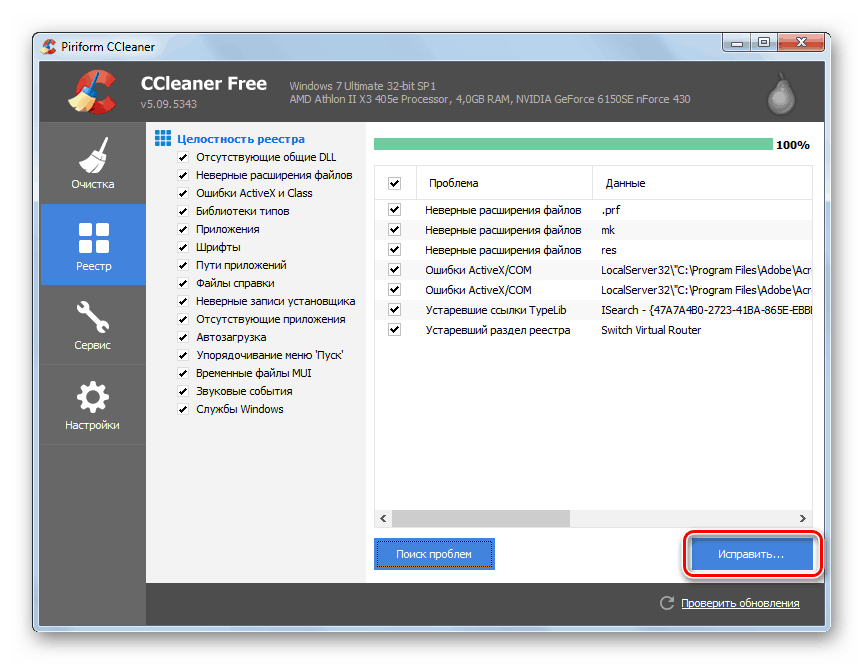864x665 pixels.
Task: Toggle Службы Windows checkbox
Action: pos(183,409)
